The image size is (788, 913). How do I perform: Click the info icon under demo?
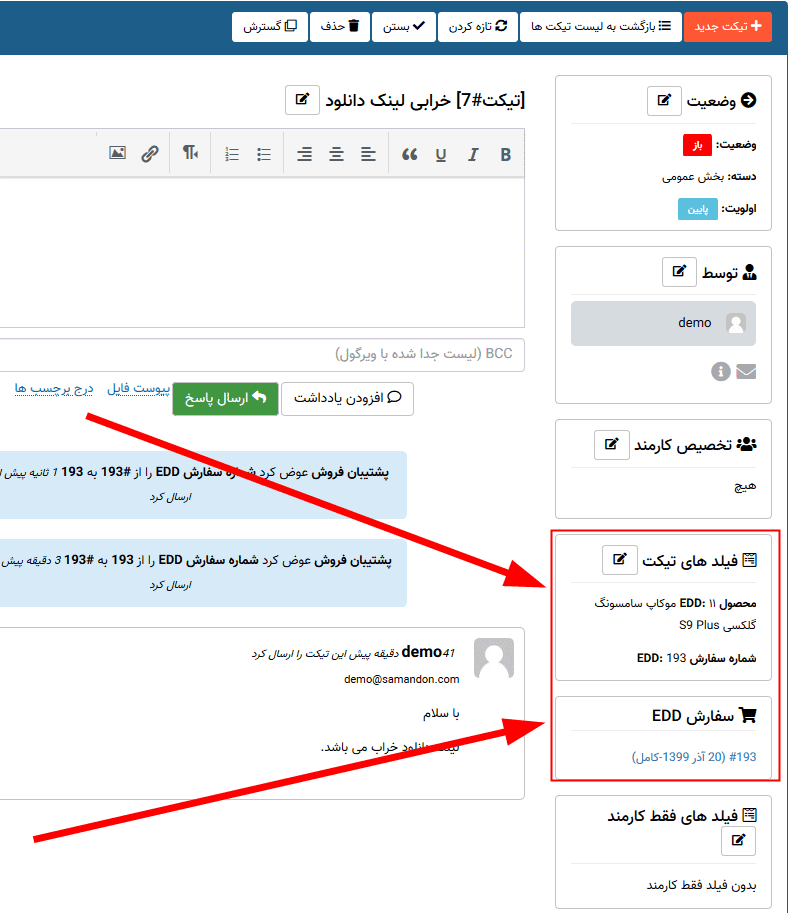[x=720, y=371]
